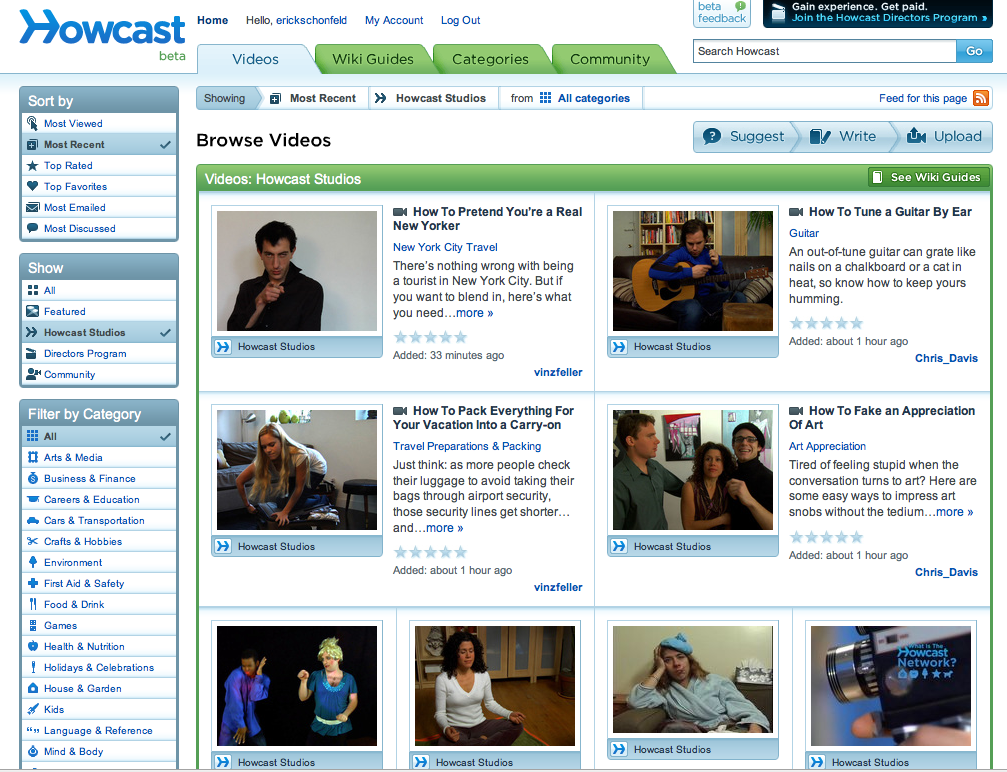Viewport: 1007px width, 772px height.
Task: Expand more on Appreciation Of Art description
Action: (954, 512)
